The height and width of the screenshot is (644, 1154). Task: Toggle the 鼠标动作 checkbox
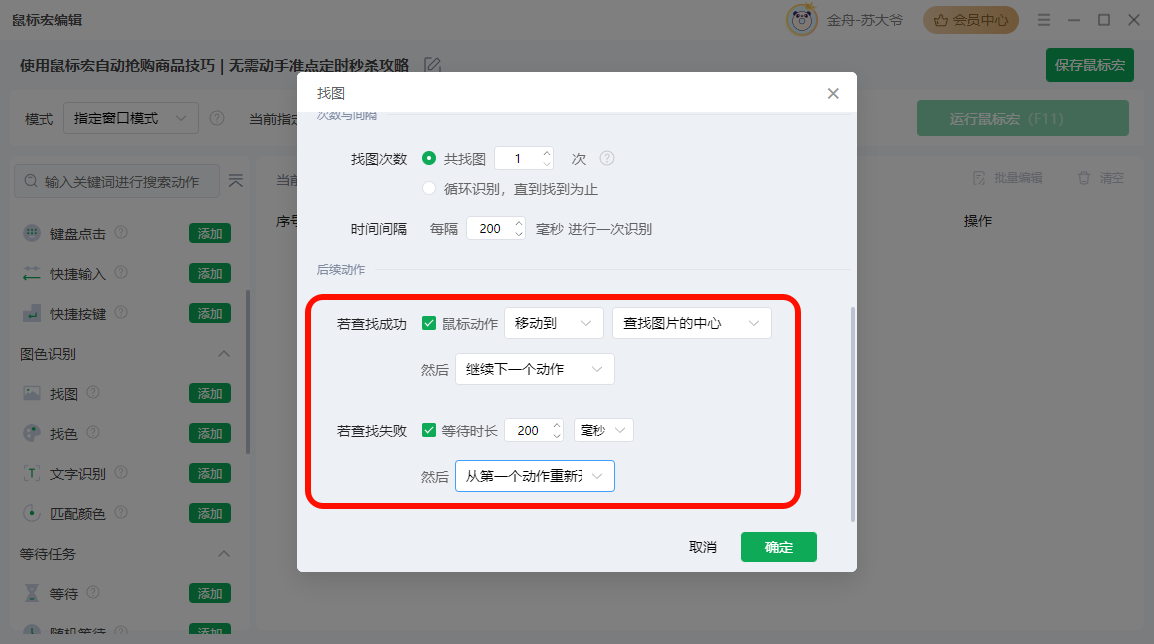pos(429,323)
